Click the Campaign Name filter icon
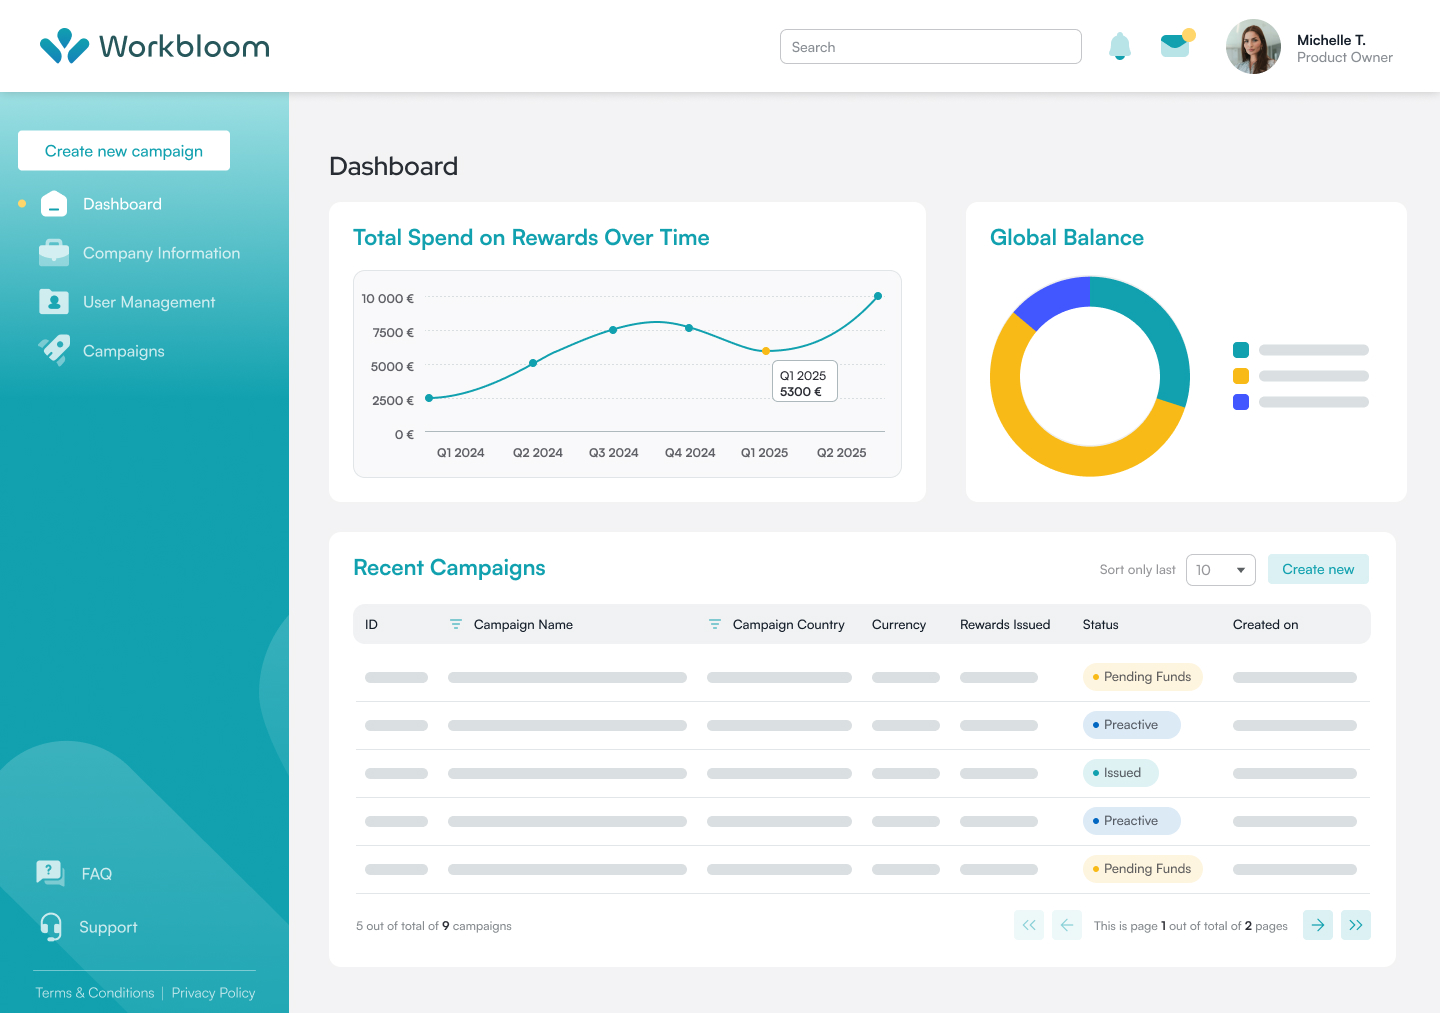Image resolution: width=1440 pixels, height=1013 pixels. (456, 624)
